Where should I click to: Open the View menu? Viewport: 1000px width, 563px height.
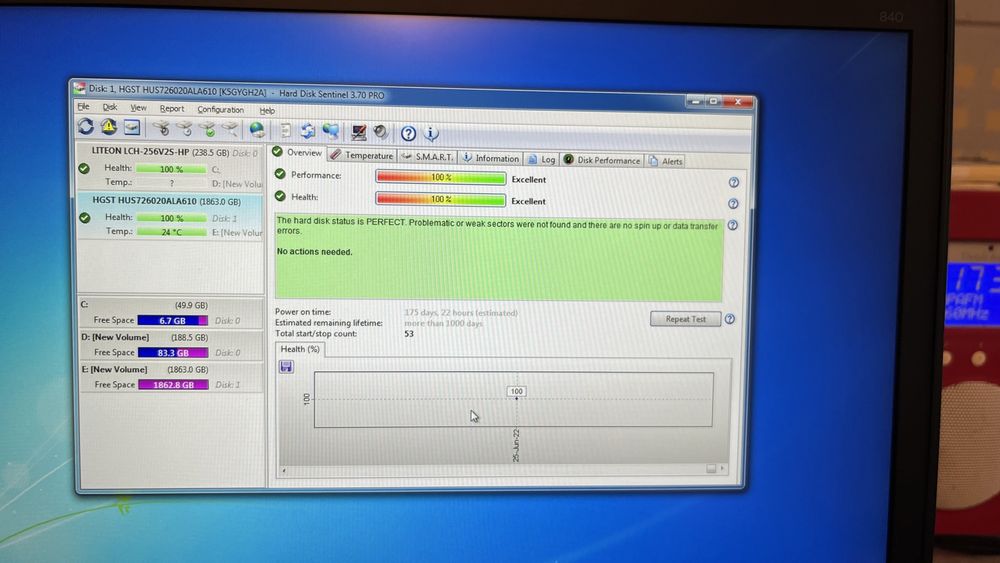point(138,108)
